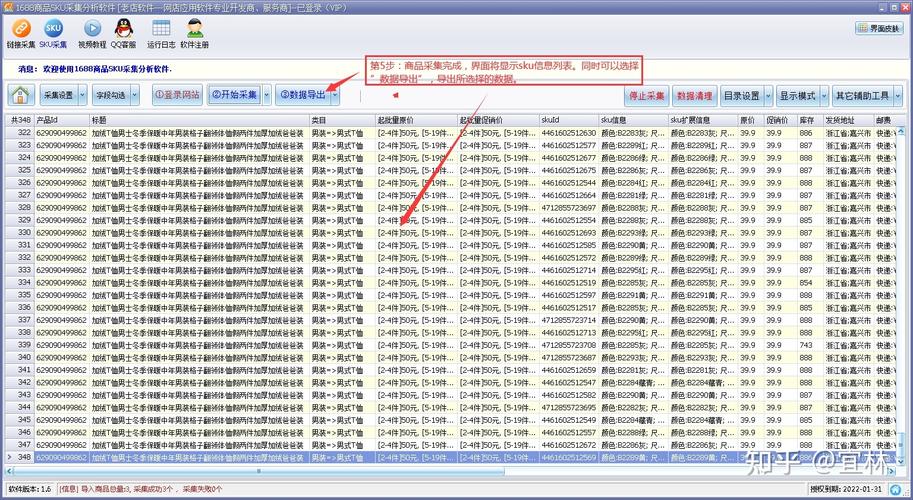Click the ①登录网站 button
Screen dimensions: 913x500
177,96
